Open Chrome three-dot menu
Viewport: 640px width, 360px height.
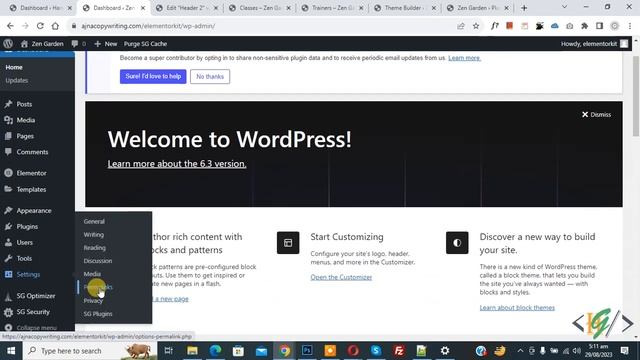point(630,26)
